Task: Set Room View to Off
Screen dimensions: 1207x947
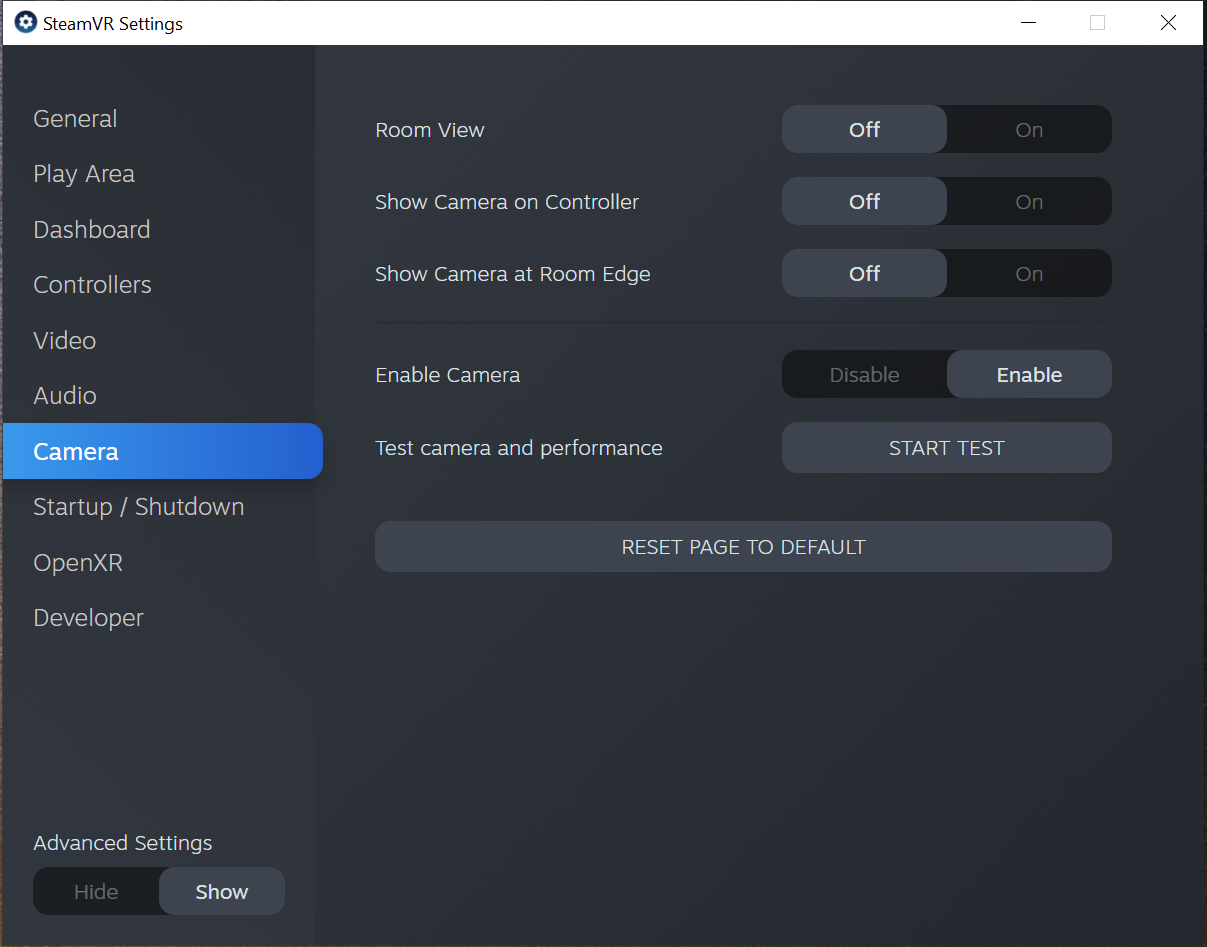Action: pyautogui.click(x=864, y=129)
